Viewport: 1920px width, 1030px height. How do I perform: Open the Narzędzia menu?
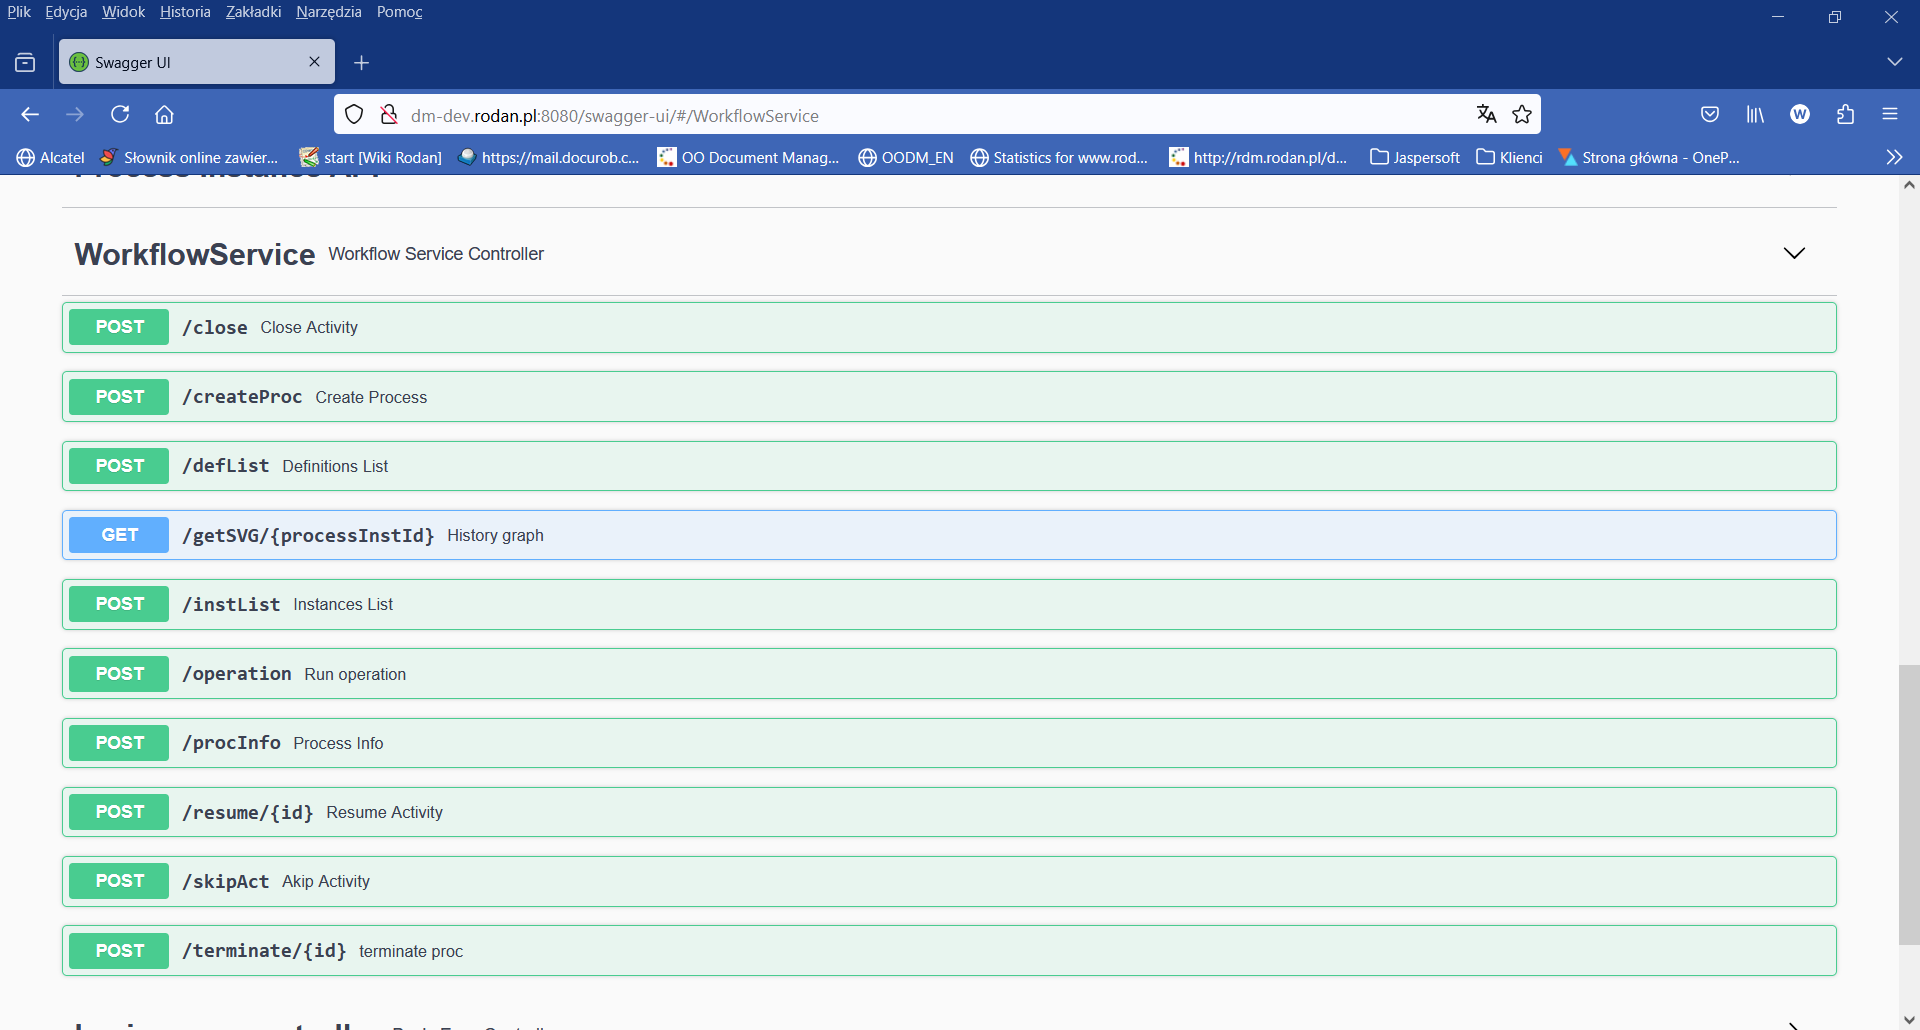[329, 12]
